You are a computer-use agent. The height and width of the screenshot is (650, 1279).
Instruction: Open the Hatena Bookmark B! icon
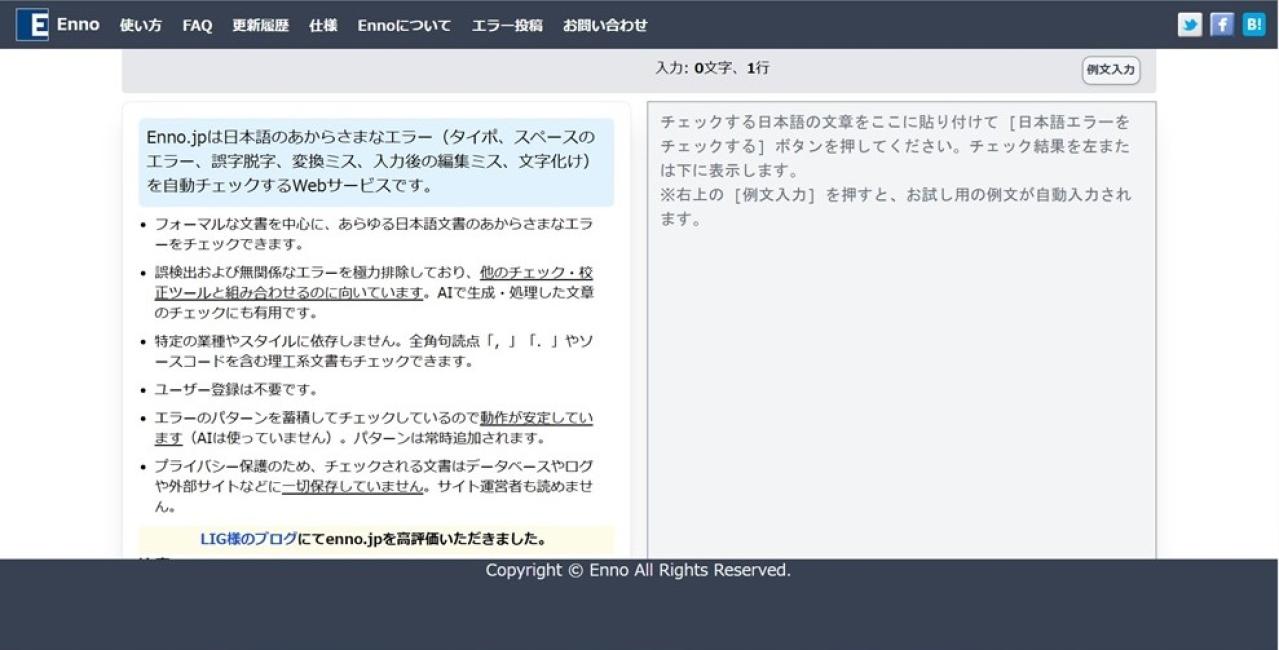pyautogui.click(x=1253, y=25)
